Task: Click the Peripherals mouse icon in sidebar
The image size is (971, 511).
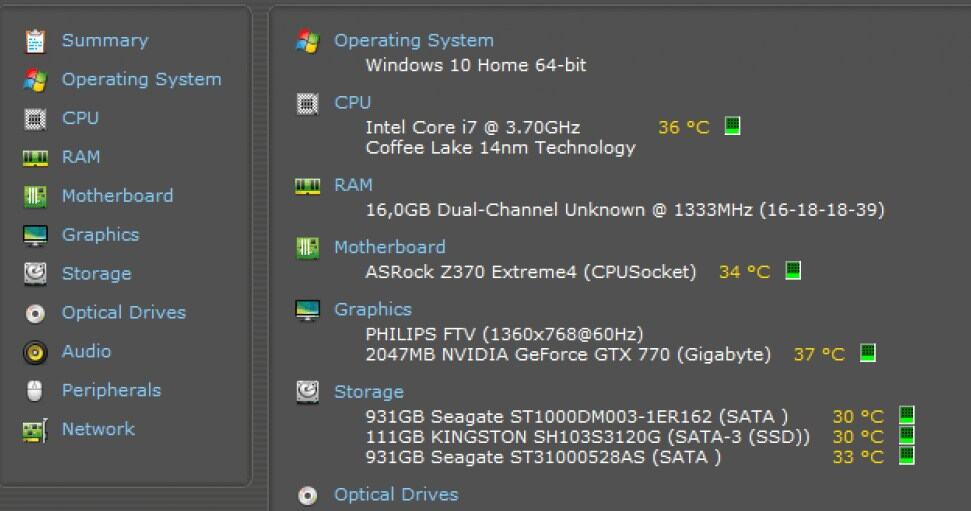Action: click(35, 391)
